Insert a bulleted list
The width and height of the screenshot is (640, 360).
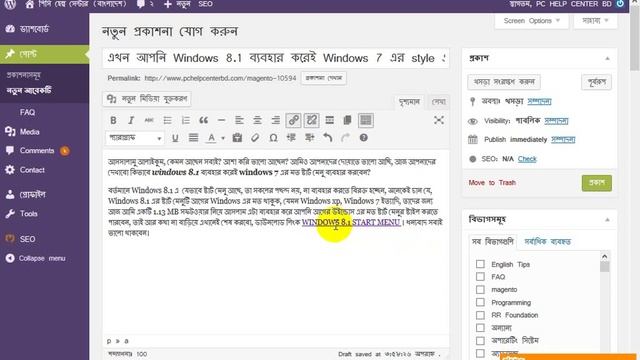[x=167, y=120]
